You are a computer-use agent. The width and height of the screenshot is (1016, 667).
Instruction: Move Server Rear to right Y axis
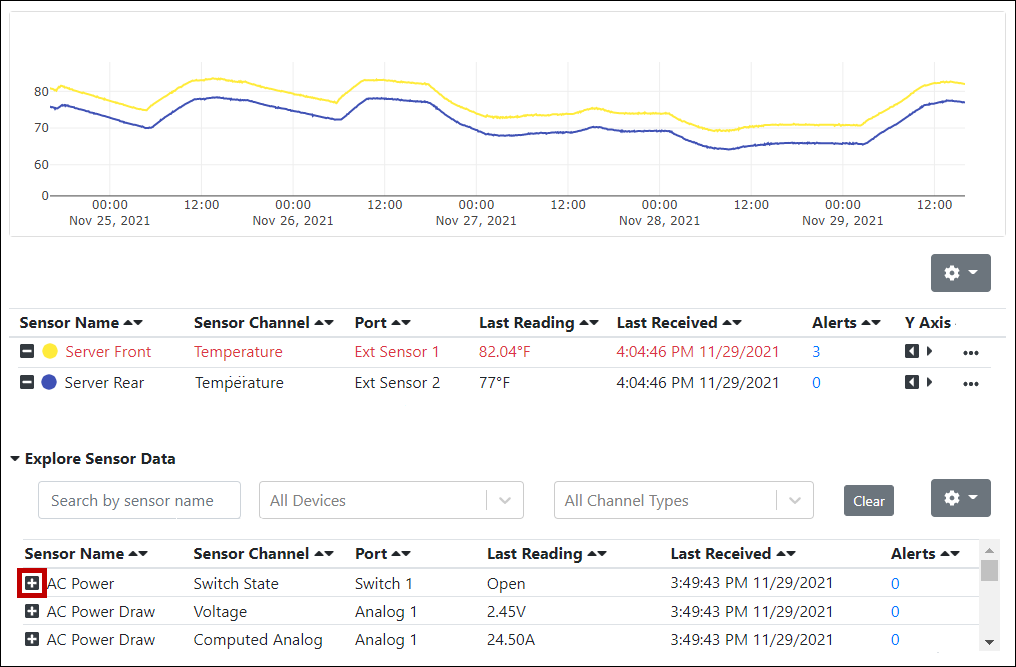click(x=930, y=383)
